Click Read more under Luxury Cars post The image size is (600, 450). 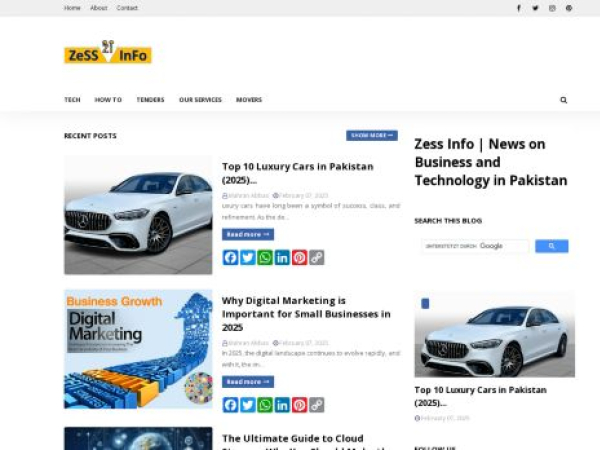(248, 234)
